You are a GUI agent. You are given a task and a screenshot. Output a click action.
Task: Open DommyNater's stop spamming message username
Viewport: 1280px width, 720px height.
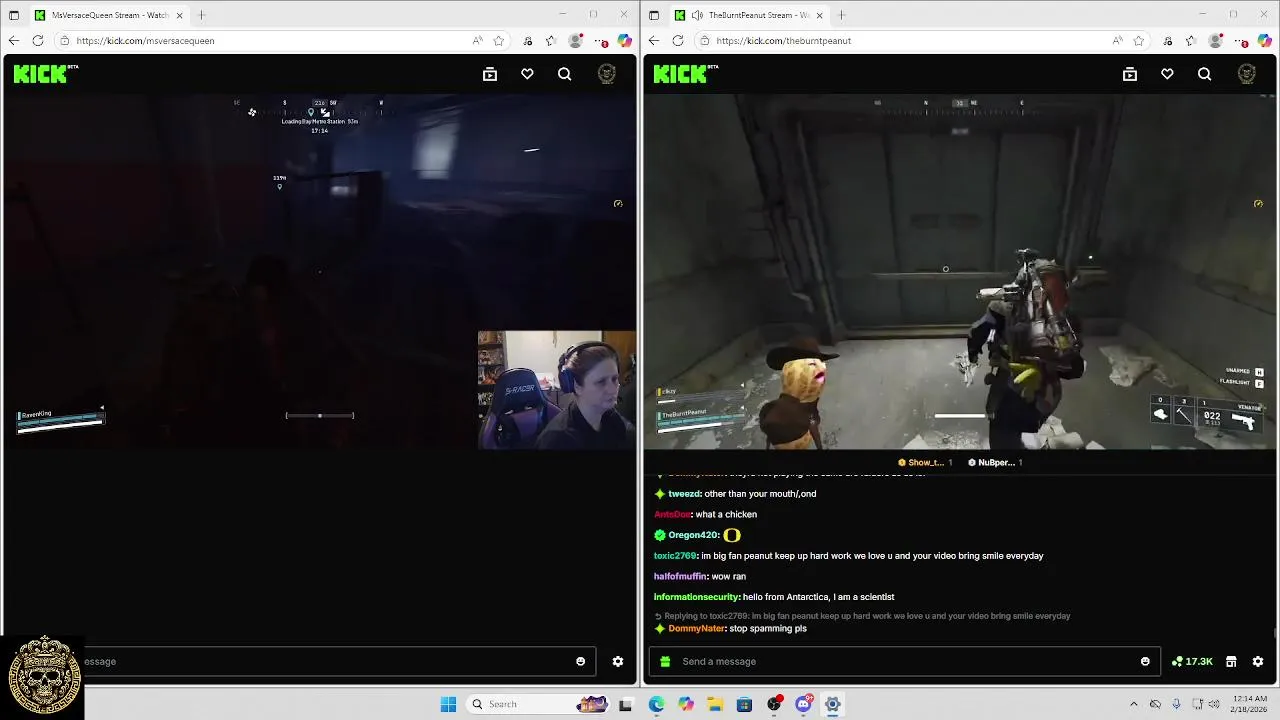point(696,628)
